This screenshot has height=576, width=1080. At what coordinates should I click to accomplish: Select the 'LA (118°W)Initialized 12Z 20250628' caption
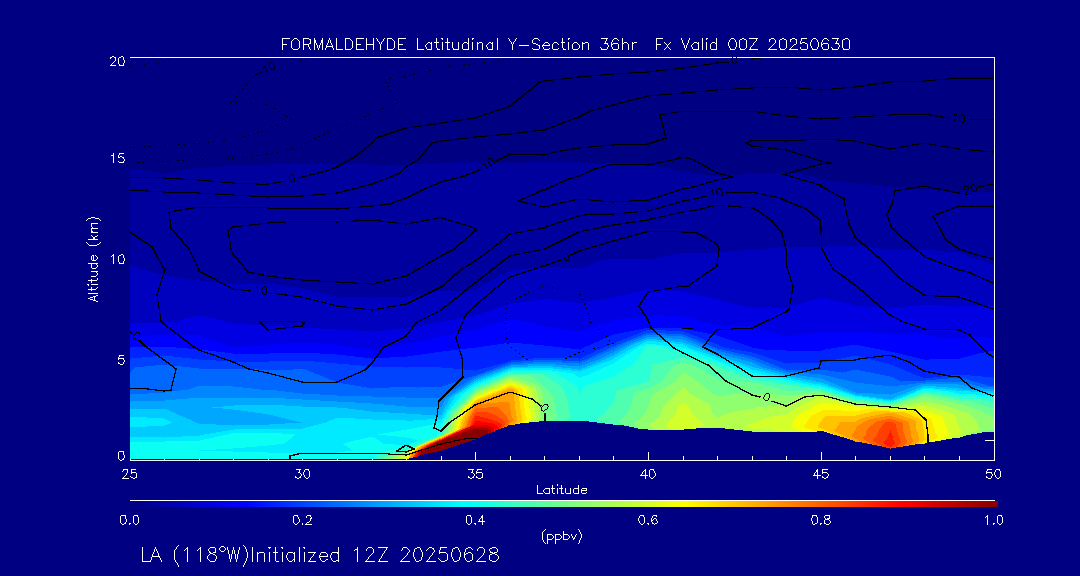click(x=320, y=556)
